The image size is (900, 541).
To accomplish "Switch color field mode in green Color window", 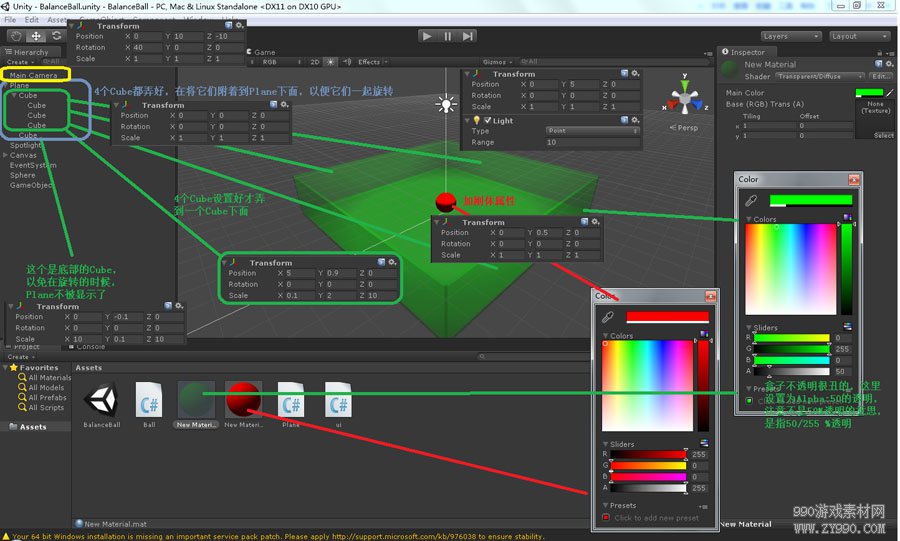I will click(x=847, y=217).
